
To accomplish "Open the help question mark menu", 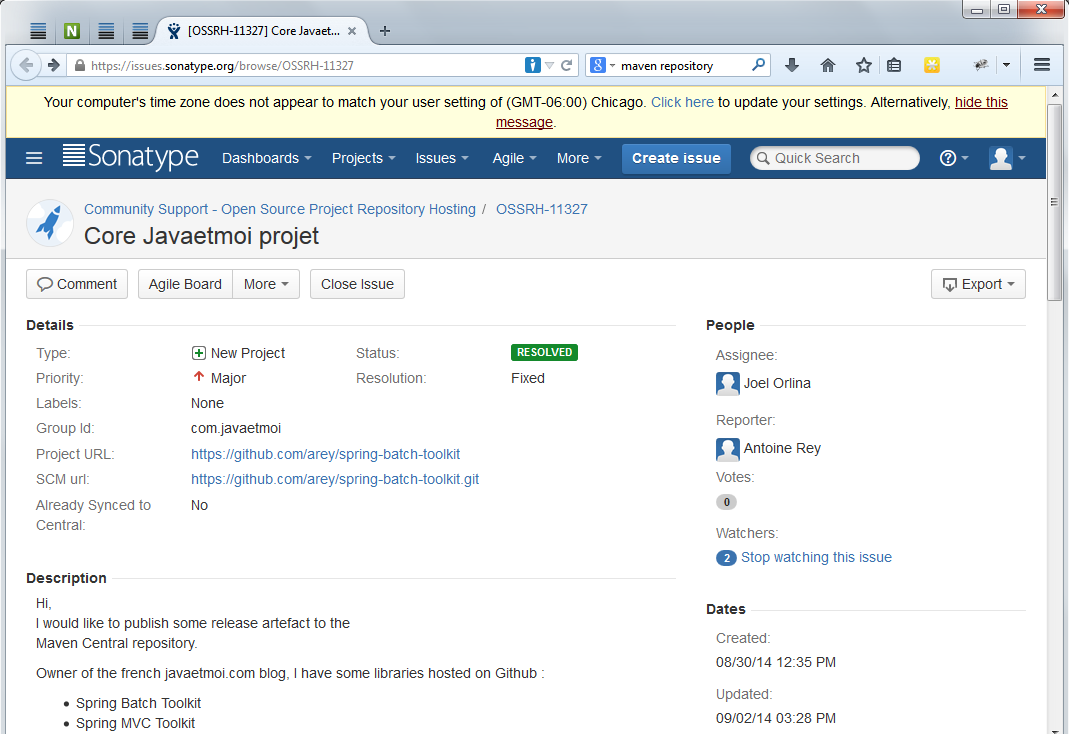I will 954,158.
